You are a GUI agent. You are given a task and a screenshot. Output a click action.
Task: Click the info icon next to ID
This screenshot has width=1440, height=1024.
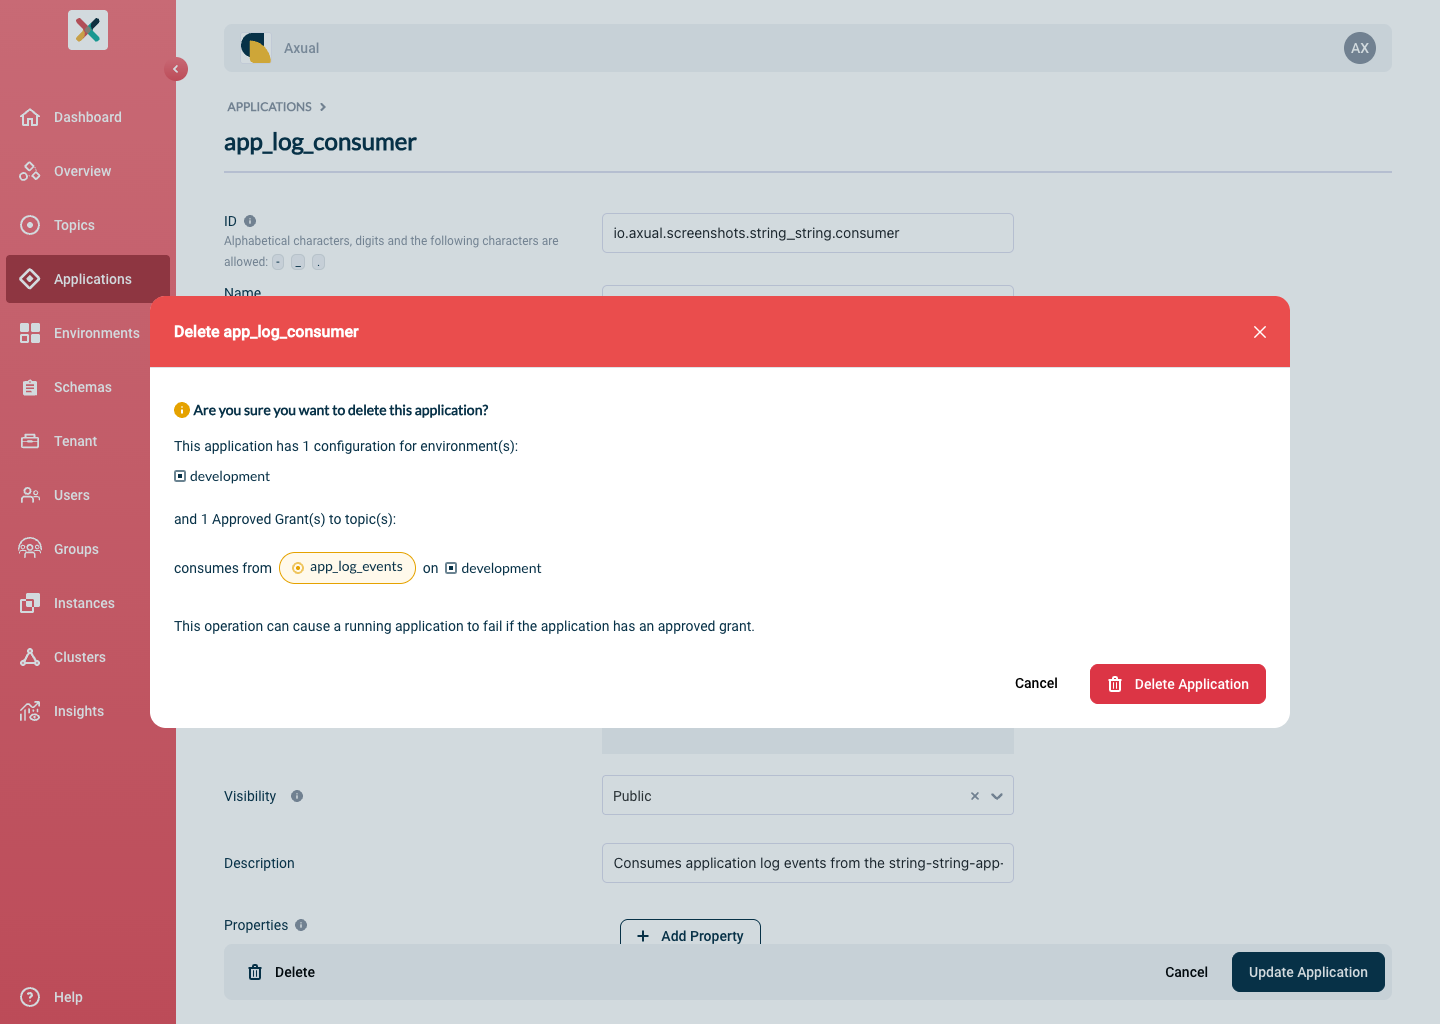(250, 221)
